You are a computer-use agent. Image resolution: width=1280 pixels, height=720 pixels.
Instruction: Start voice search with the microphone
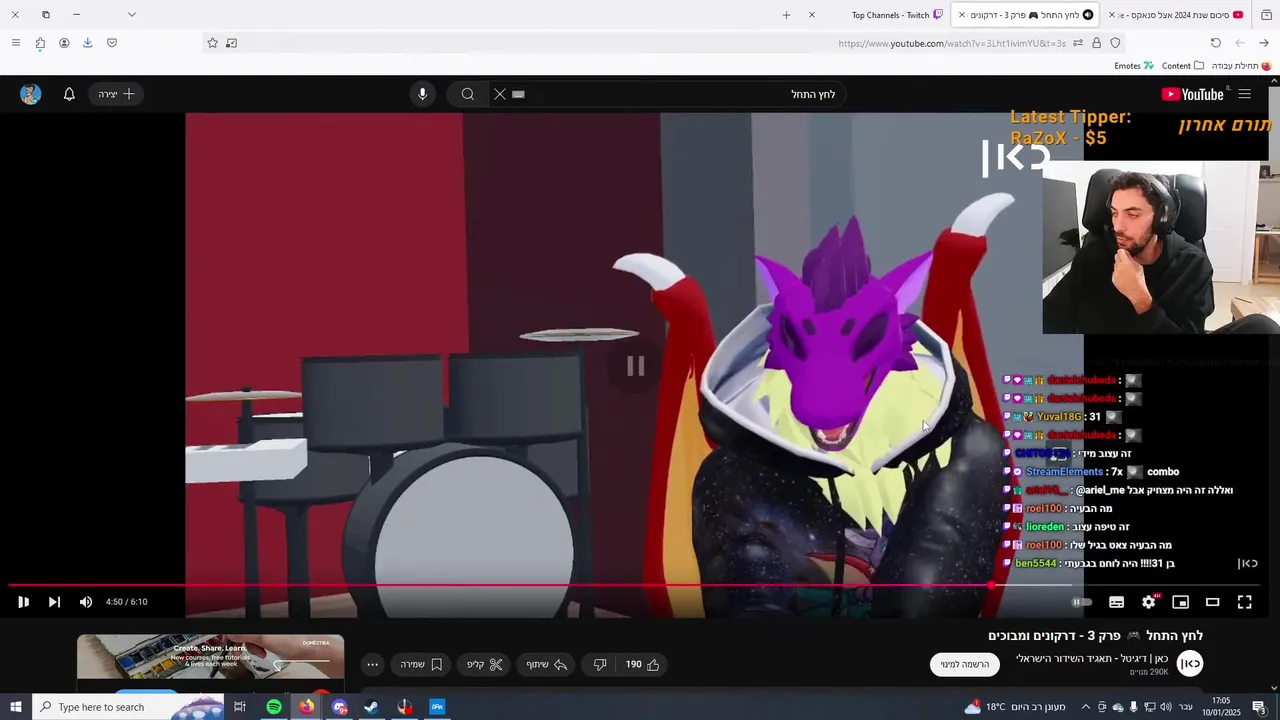(422, 94)
